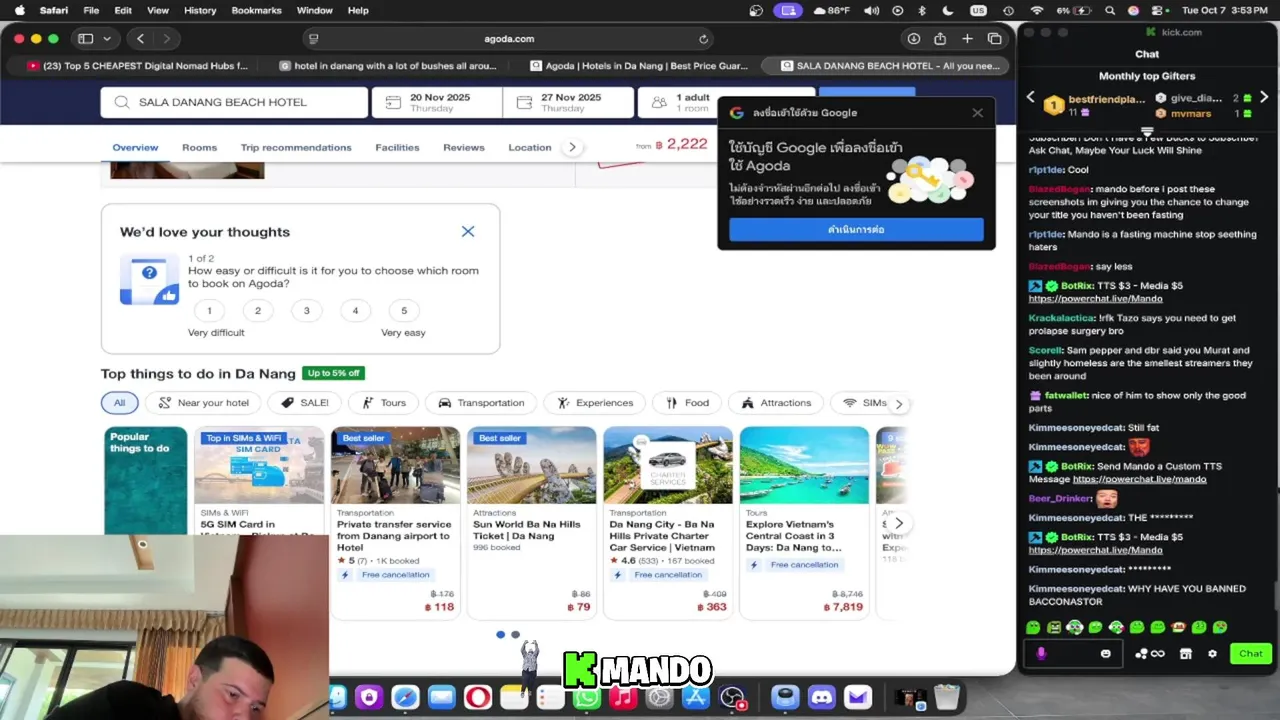Click the blue Google sign-in continue button

pos(856,229)
